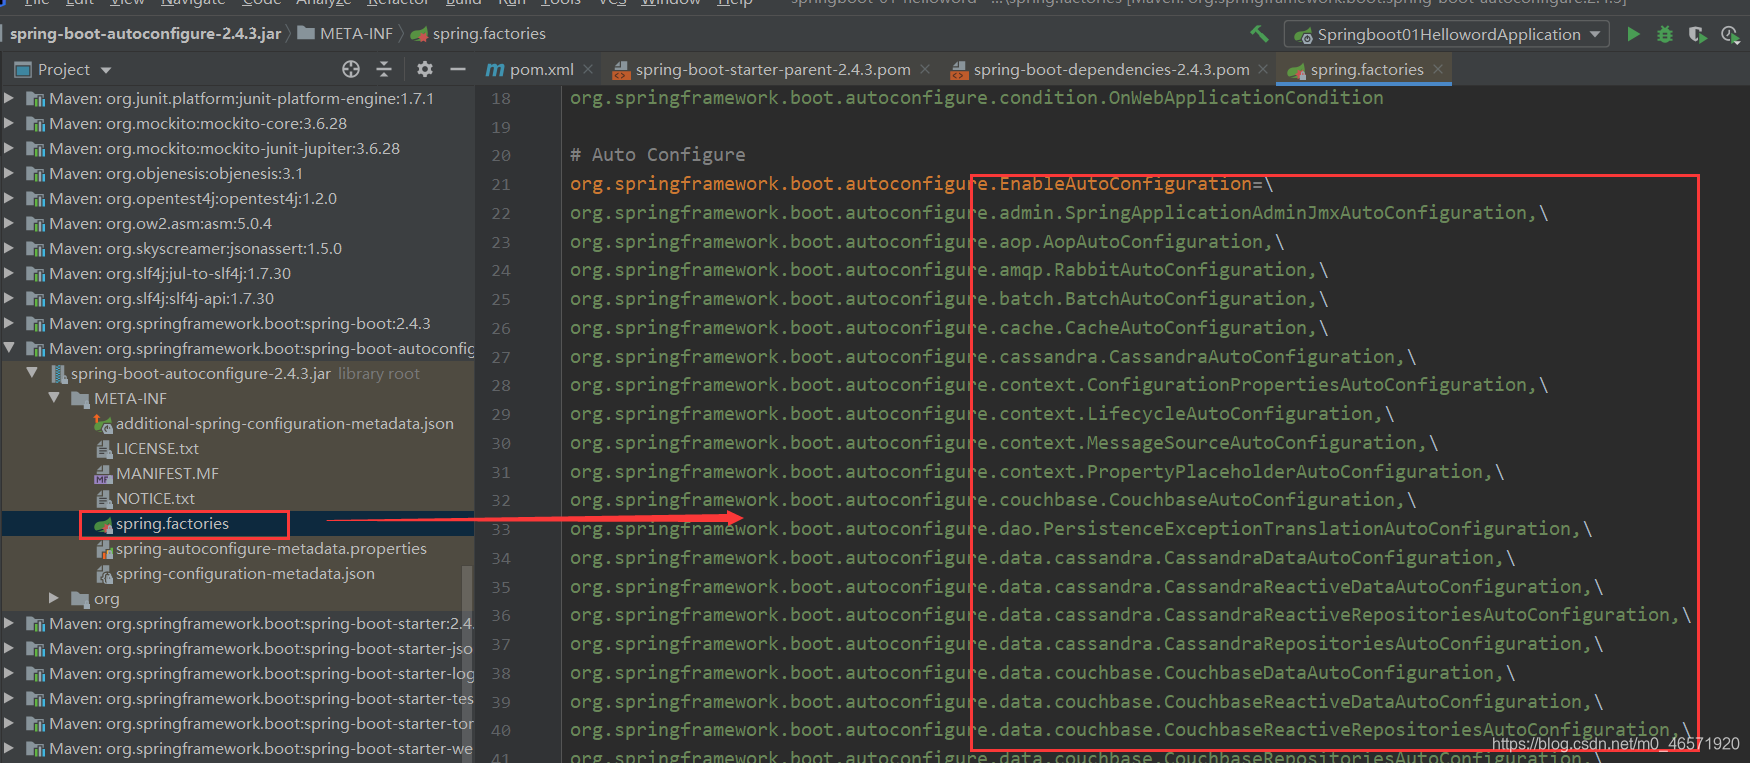Expand Maven: org.mockito:mockito-core:3.6.28 node
This screenshot has height=763, width=1750.
pos(10,124)
